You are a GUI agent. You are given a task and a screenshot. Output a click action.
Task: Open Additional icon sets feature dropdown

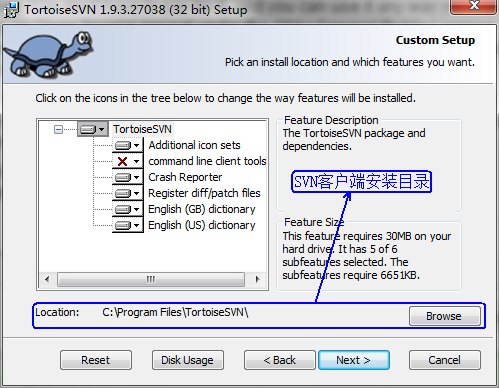click(x=128, y=145)
